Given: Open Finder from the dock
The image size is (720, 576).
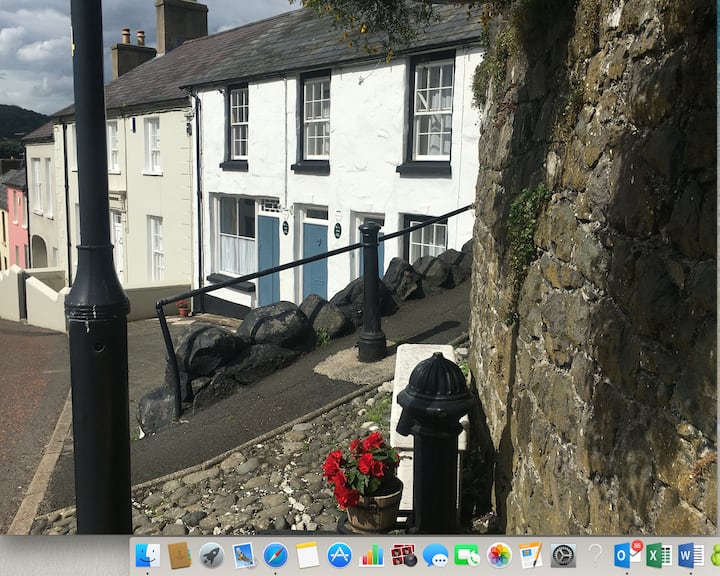Looking at the screenshot, I should (147, 555).
